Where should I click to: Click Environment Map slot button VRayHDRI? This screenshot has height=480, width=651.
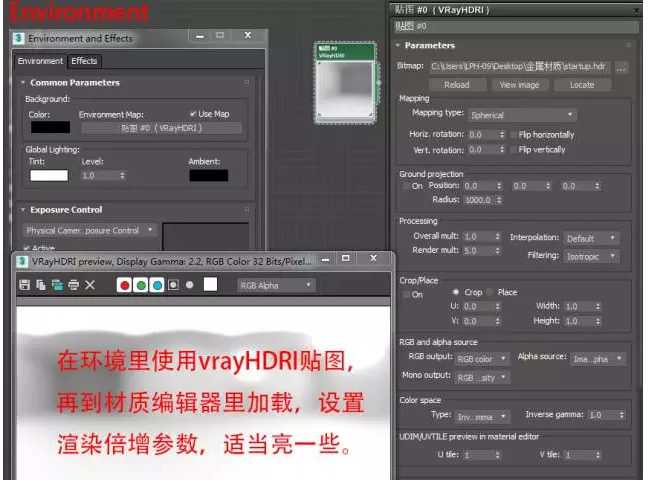tap(162, 128)
